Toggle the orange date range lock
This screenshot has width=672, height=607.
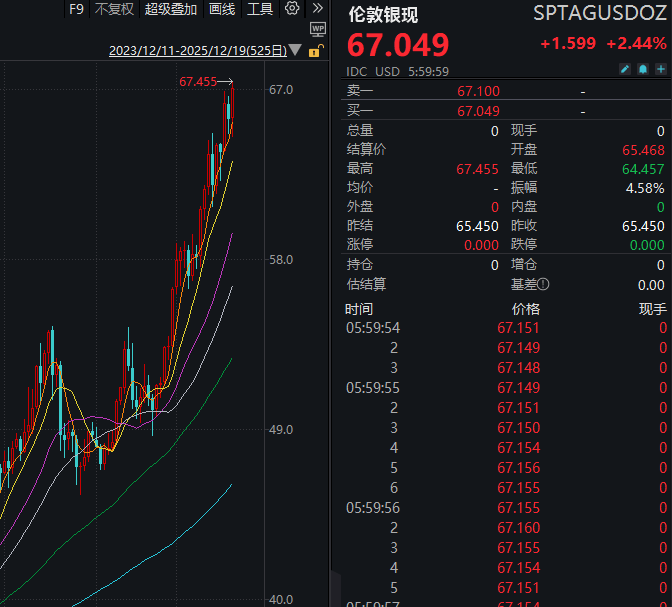(x=316, y=51)
